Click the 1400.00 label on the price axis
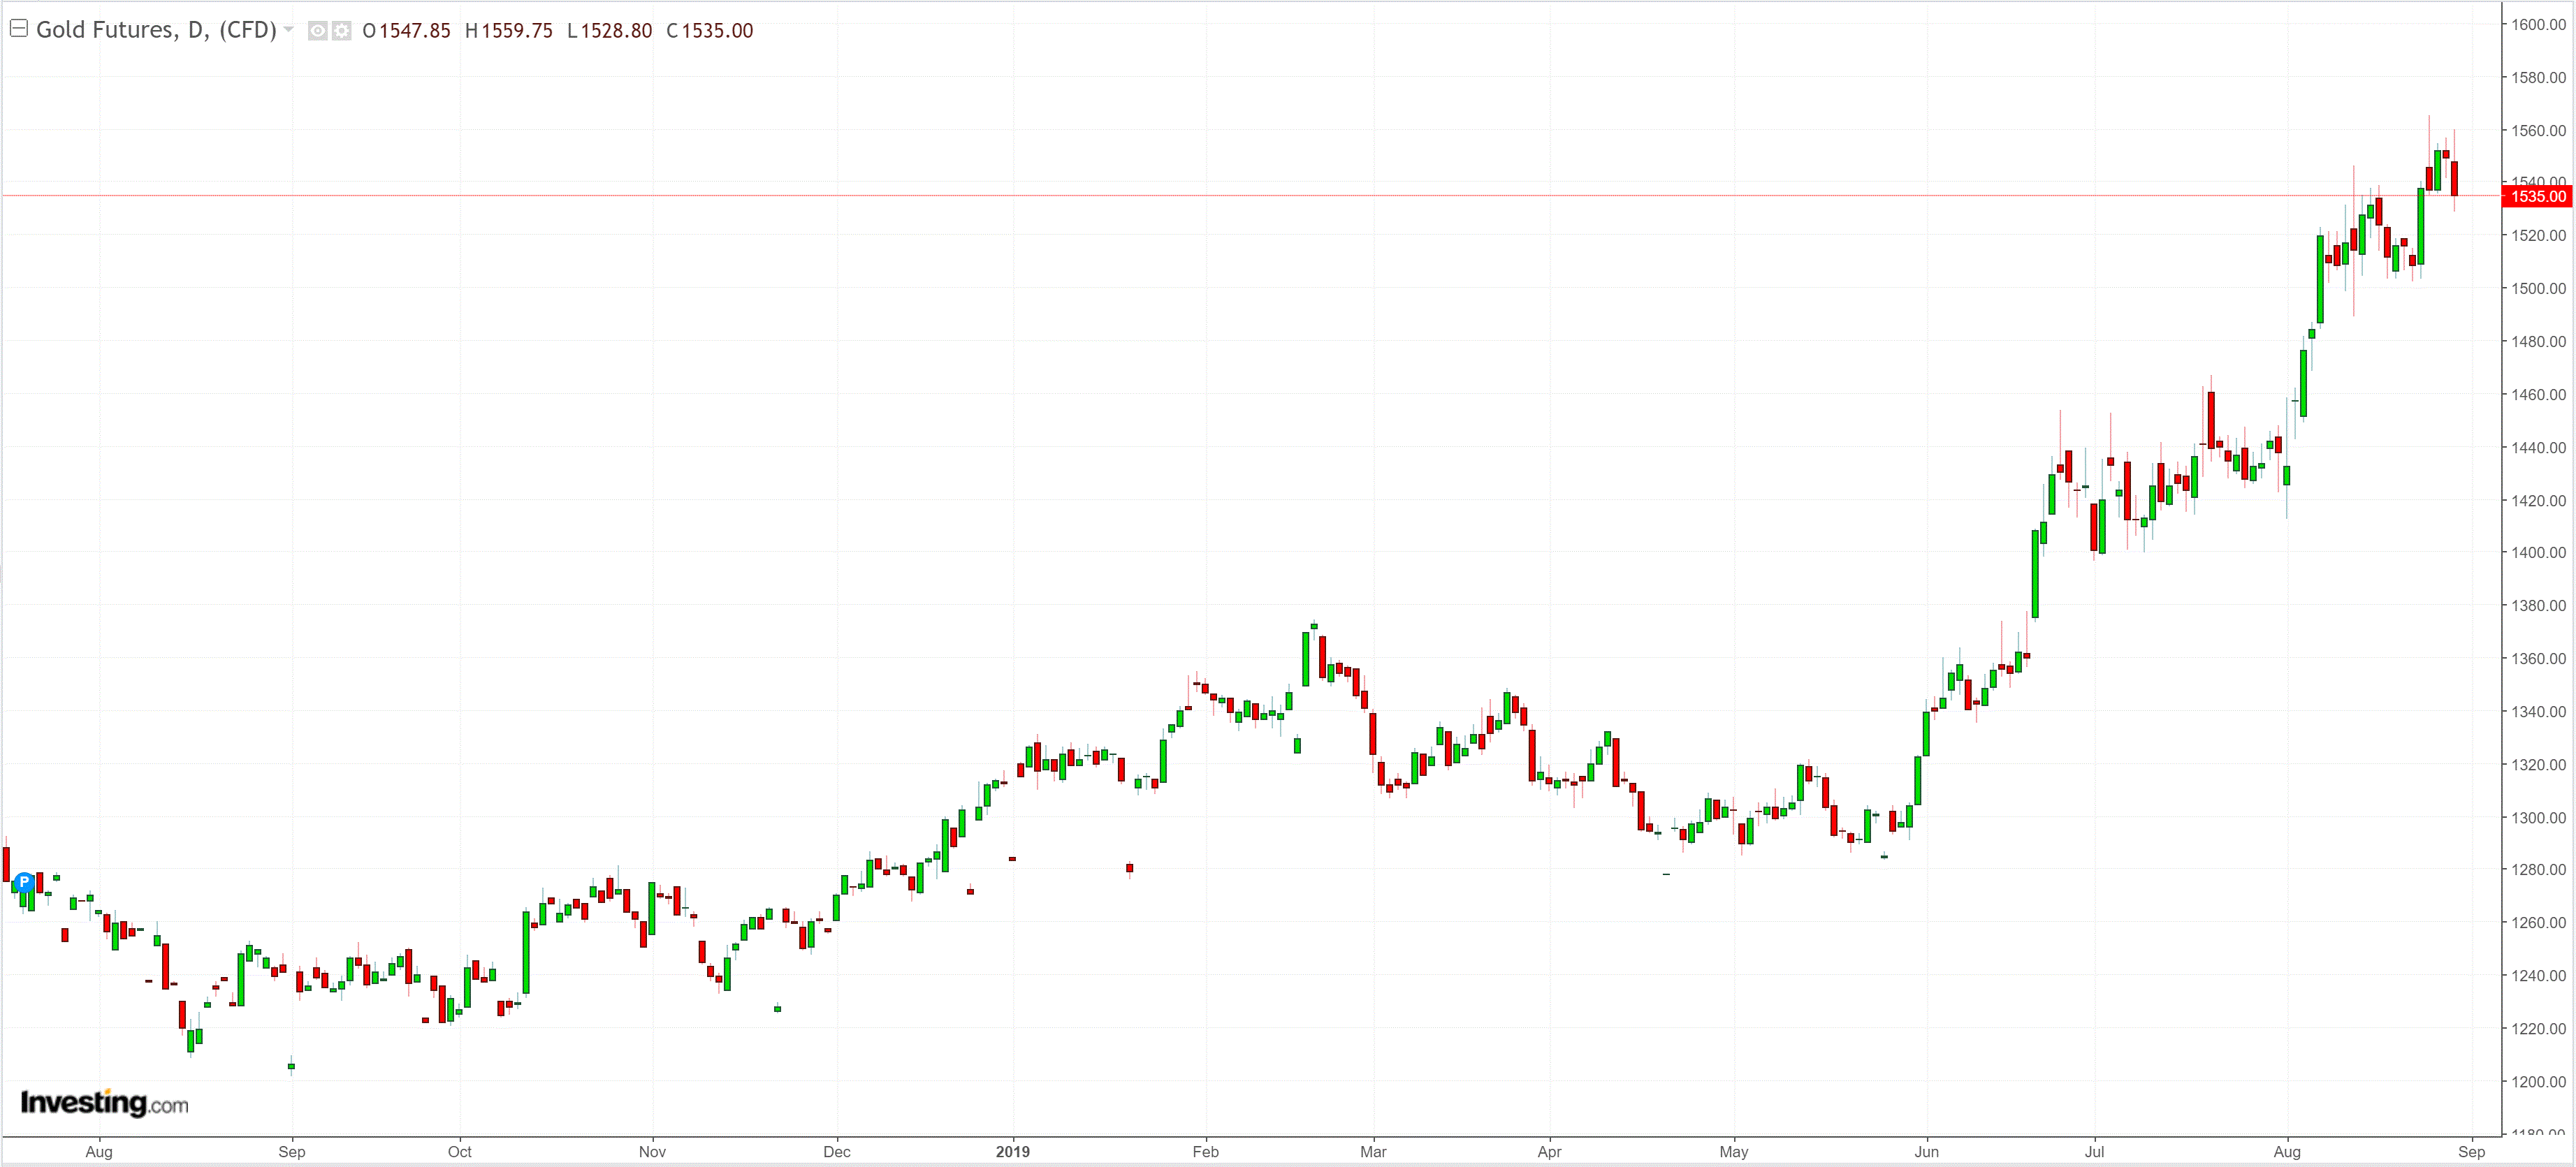The image size is (2576, 1167). [2538, 553]
